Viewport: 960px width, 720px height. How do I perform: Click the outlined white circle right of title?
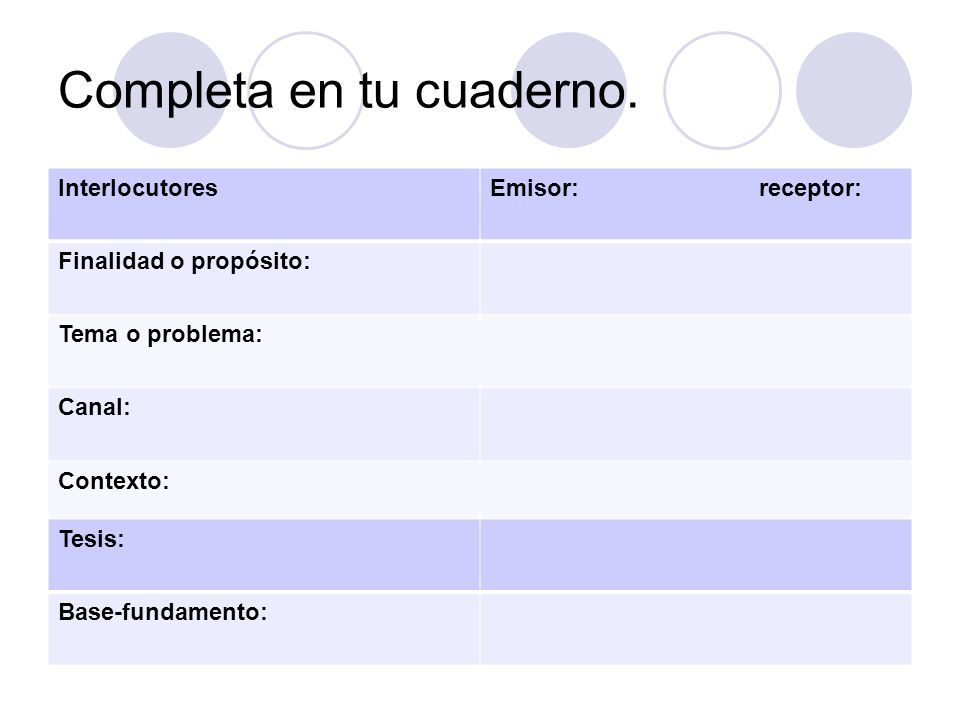722,90
